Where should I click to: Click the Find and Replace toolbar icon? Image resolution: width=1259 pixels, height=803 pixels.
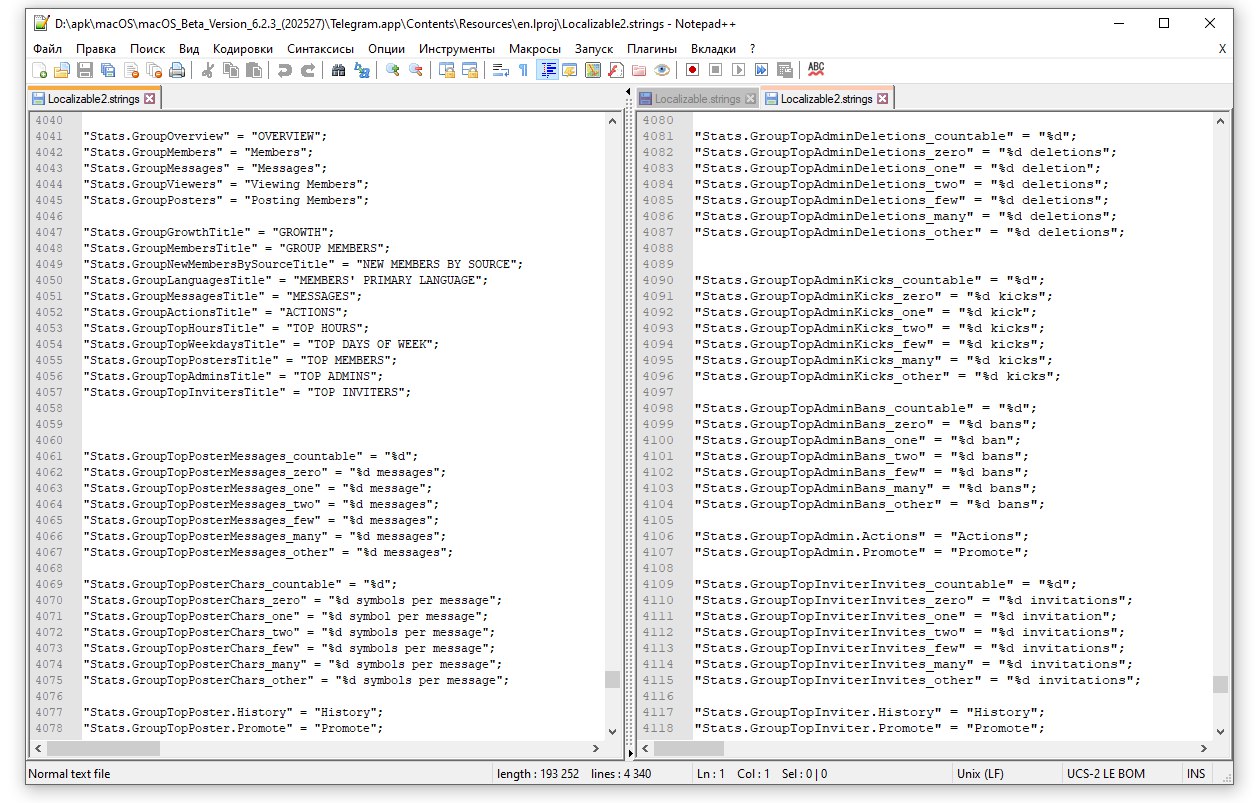pos(362,70)
